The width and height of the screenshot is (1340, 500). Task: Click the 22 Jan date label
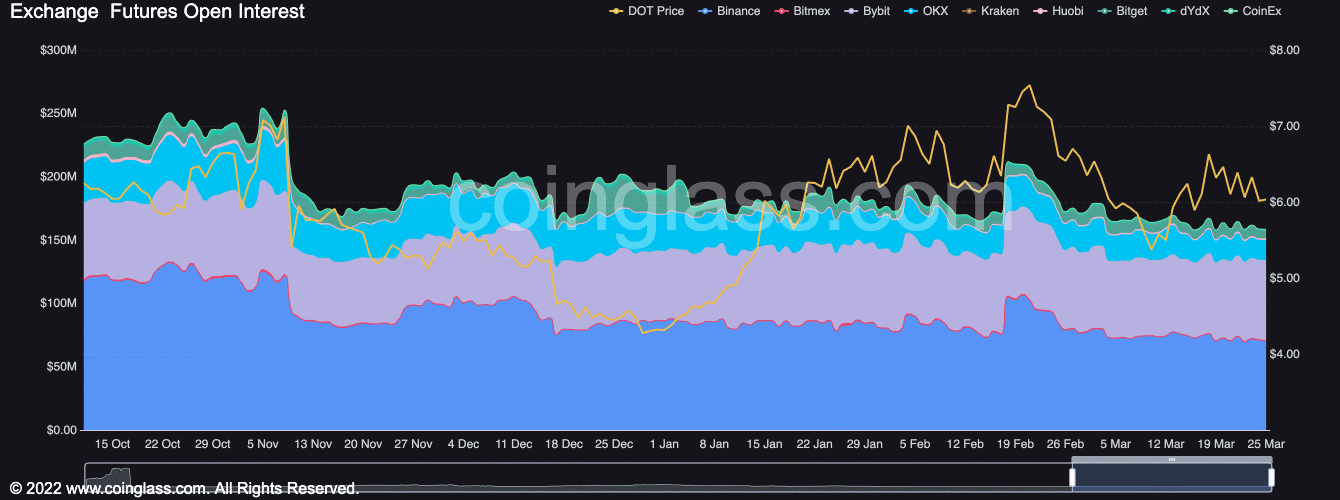tap(815, 444)
